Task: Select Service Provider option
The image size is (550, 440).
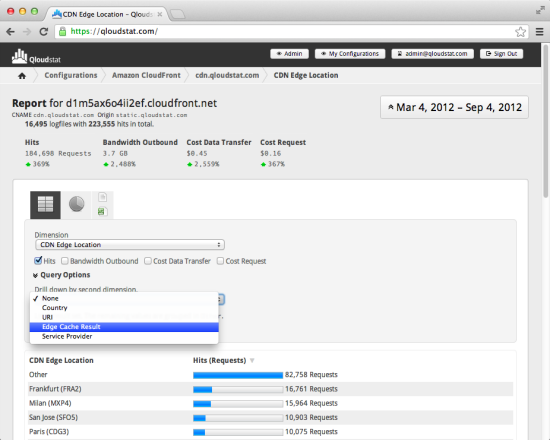Action: (x=124, y=336)
